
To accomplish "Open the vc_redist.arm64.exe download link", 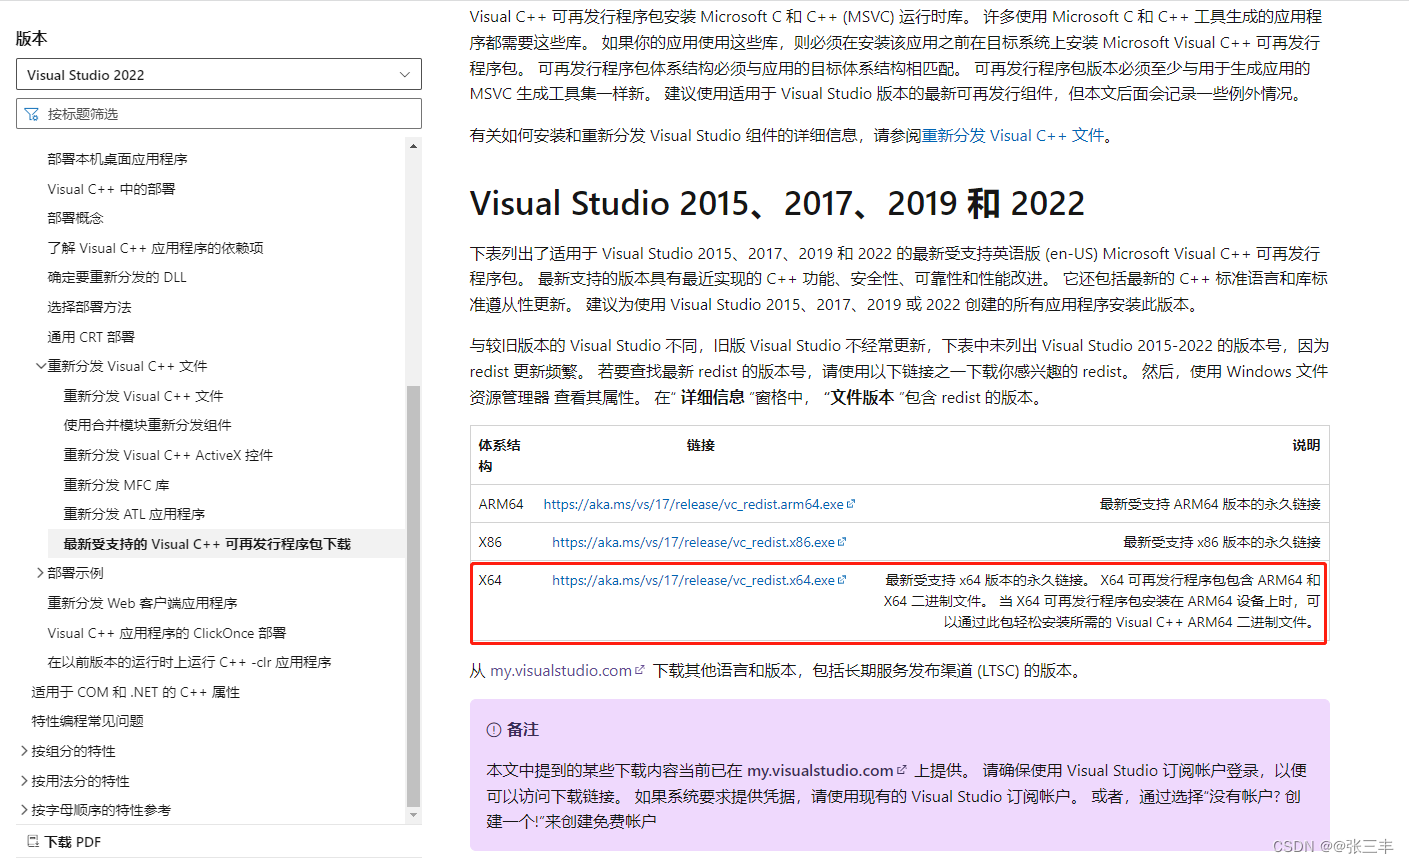I will tap(693, 504).
